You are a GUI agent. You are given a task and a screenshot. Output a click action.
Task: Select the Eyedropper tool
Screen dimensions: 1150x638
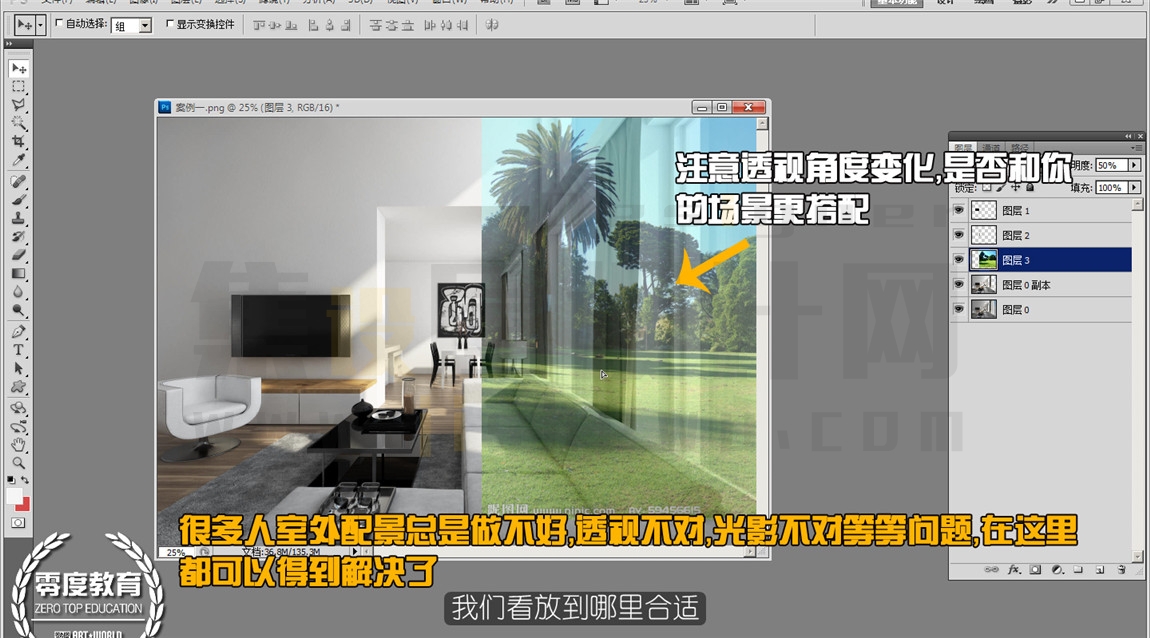18,160
